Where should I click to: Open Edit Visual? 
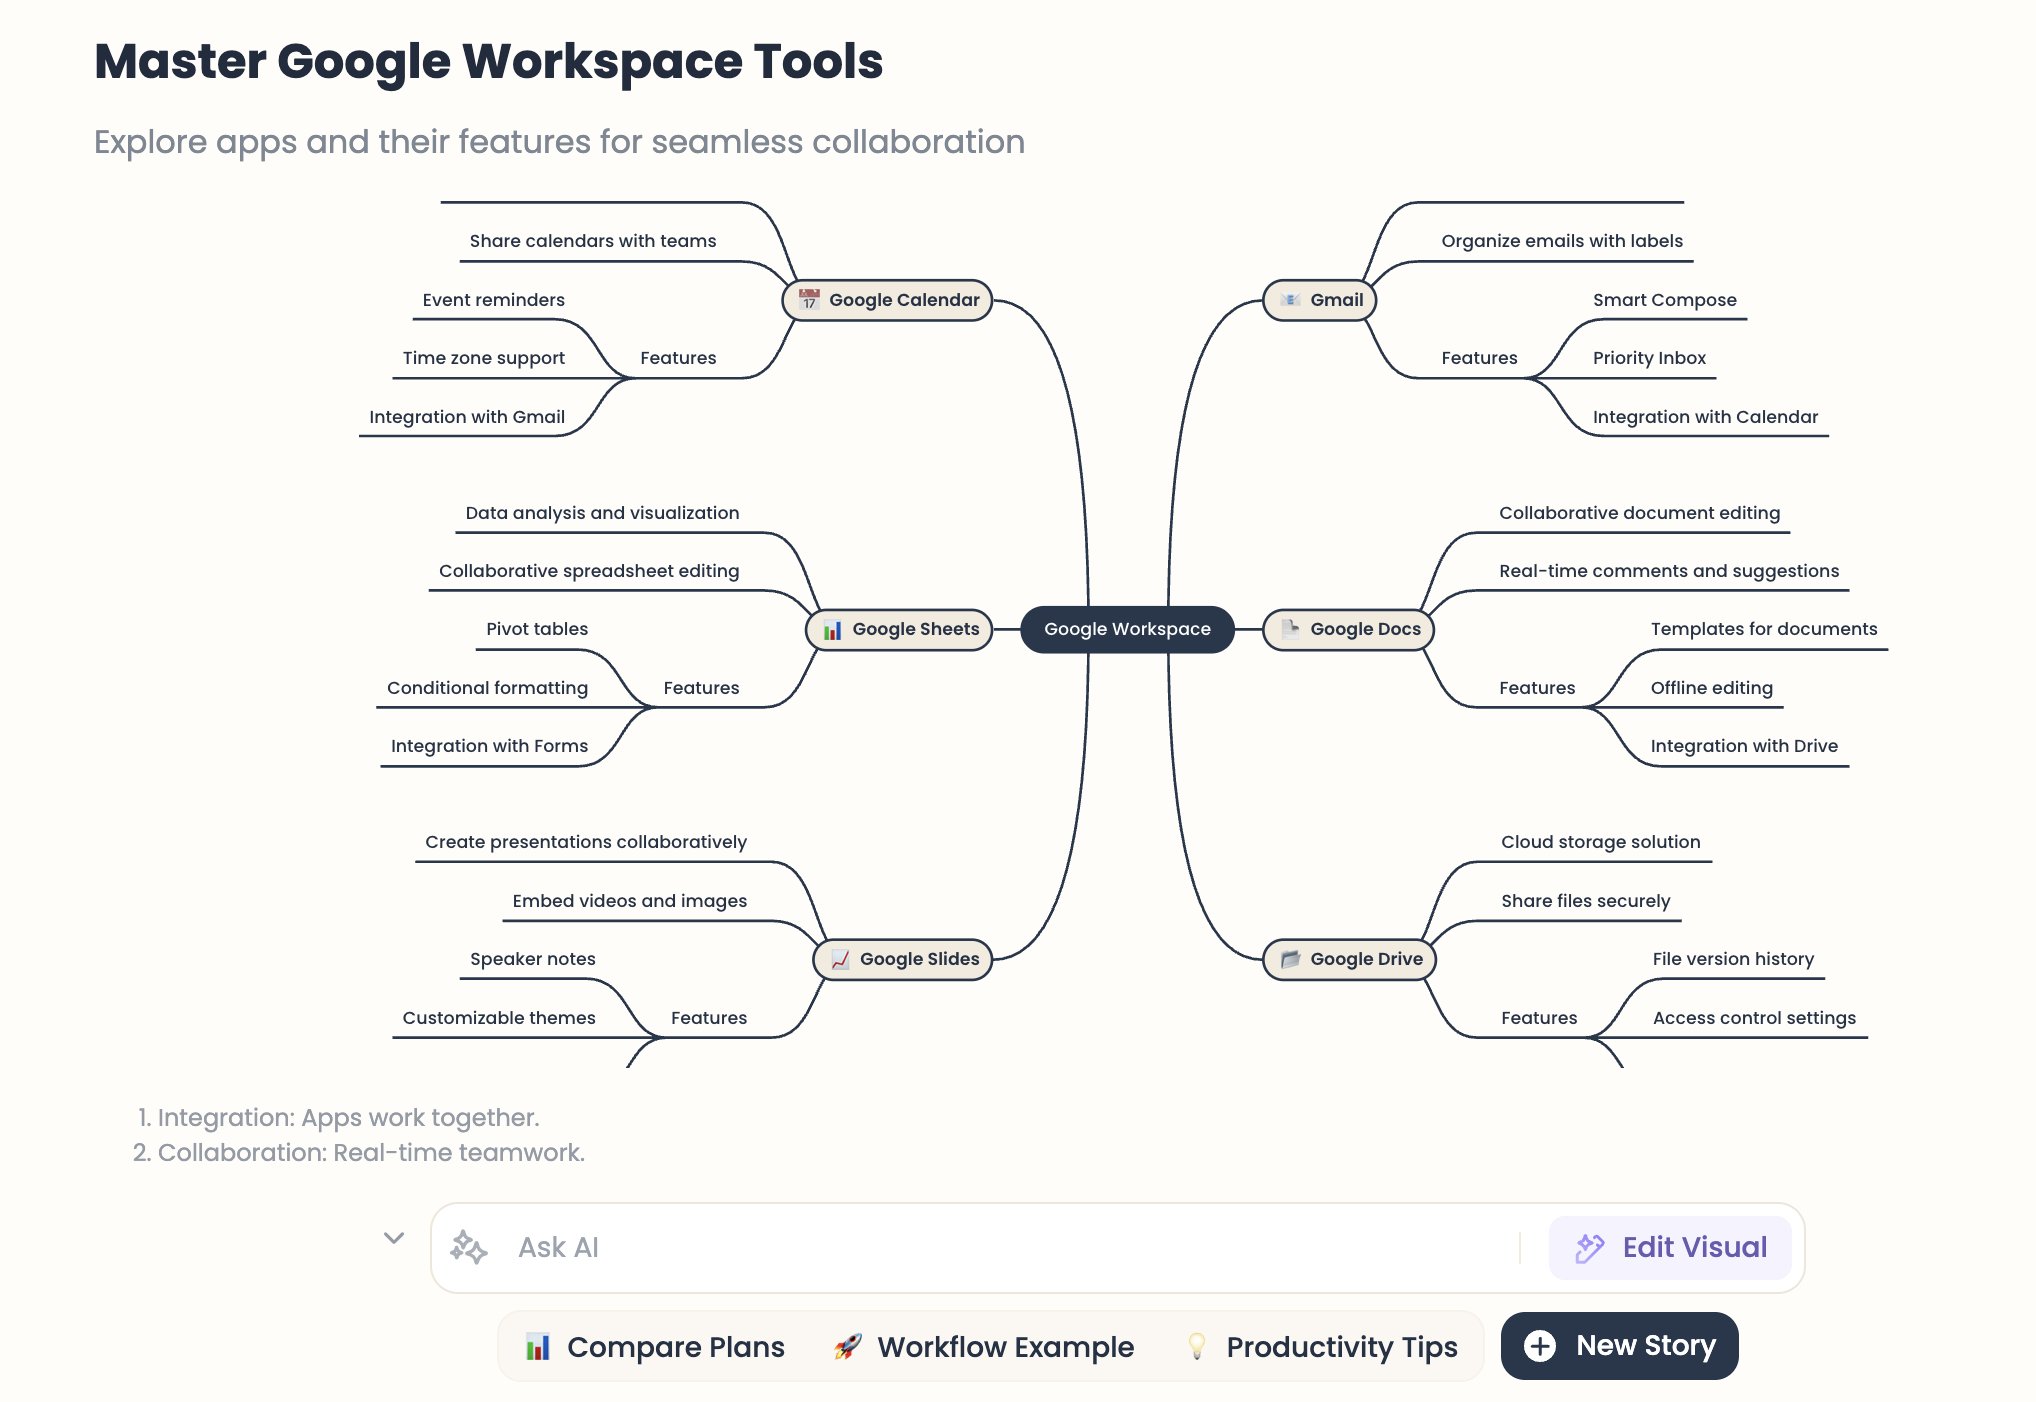click(1670, 1247)
